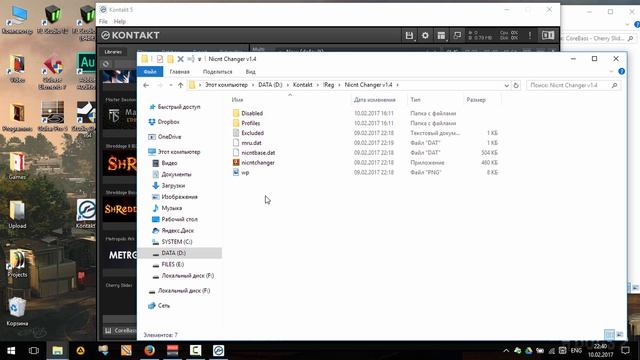Select the Excluded text file
Viewport: 640px width, 360px height.
252,133
